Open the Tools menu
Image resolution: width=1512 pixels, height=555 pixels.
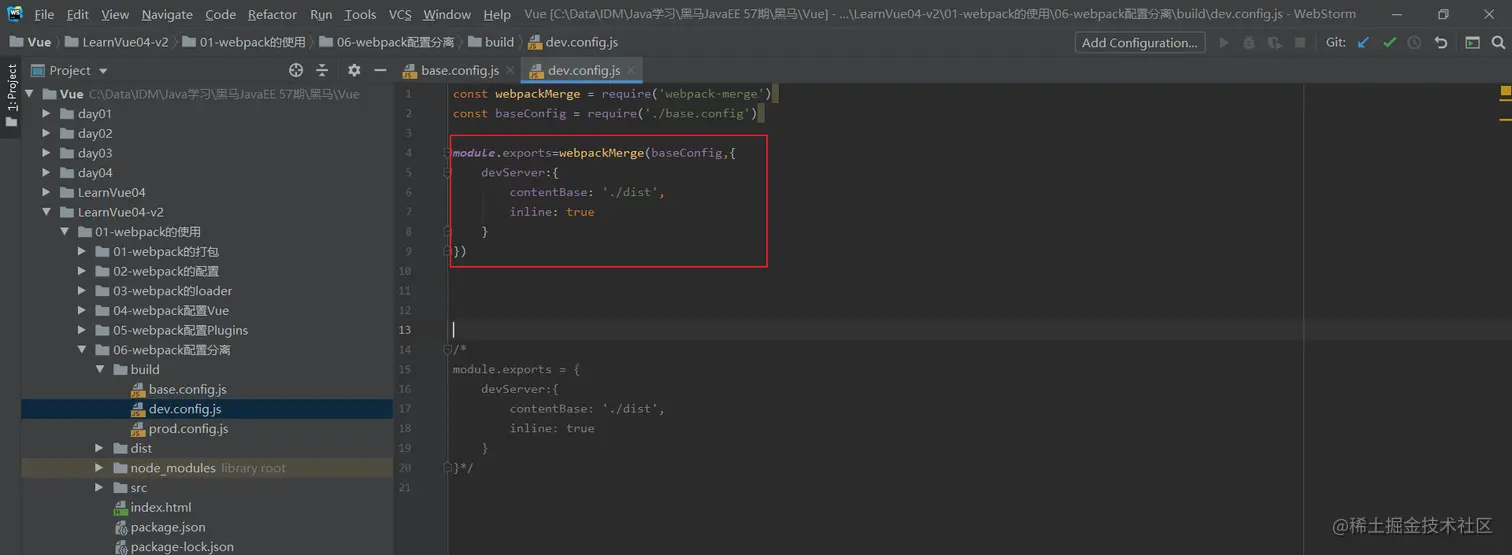tap(360, 14)
